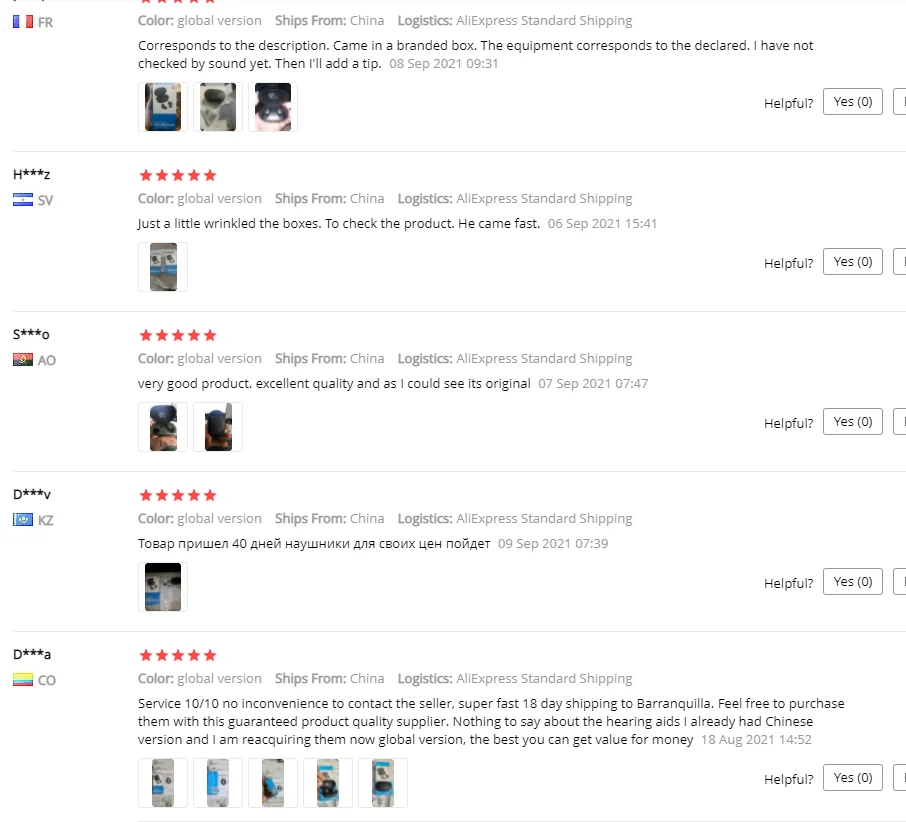Open first photo in D***a review
Image resolution: width=906 pixels, height=822 pixels.
[163, 783]
